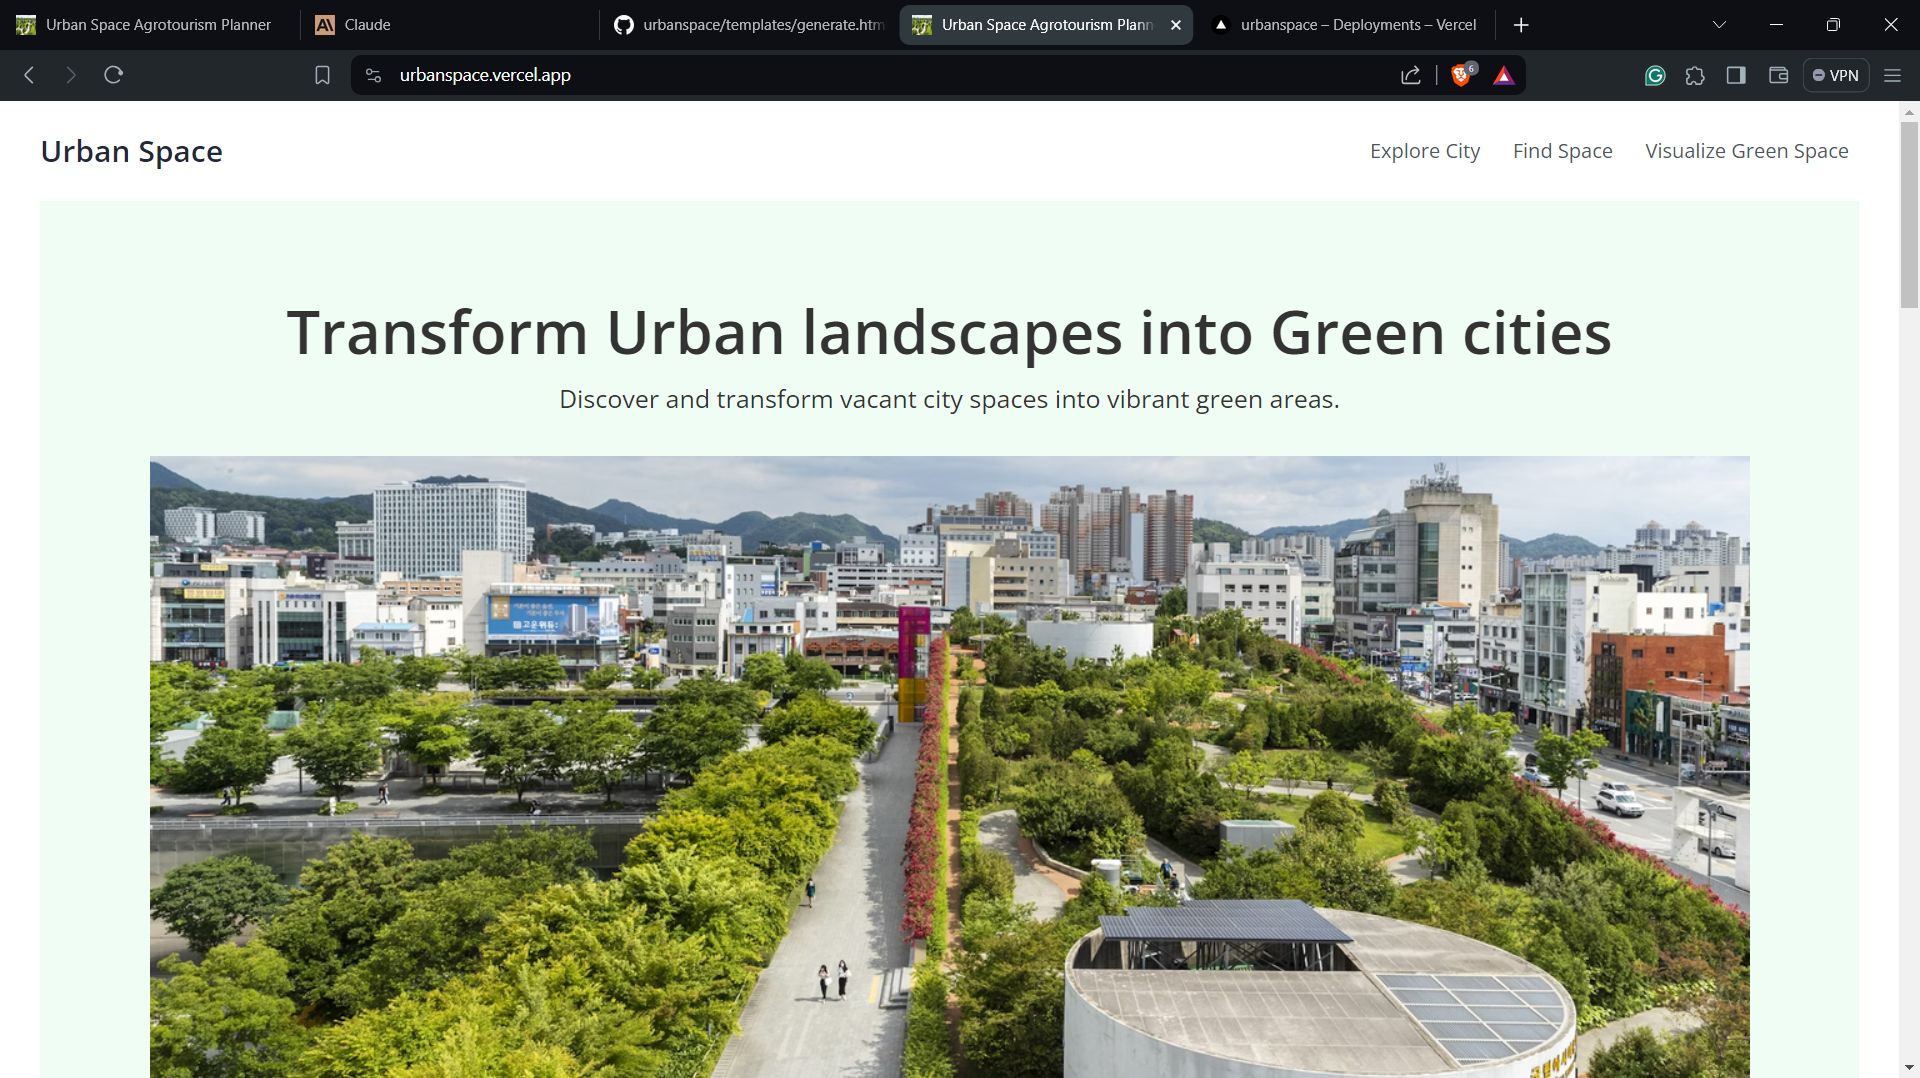Open the Grammarly extension
Image resolution: width=1920 pixels, height=1078 pixels.
[1655, 75]
